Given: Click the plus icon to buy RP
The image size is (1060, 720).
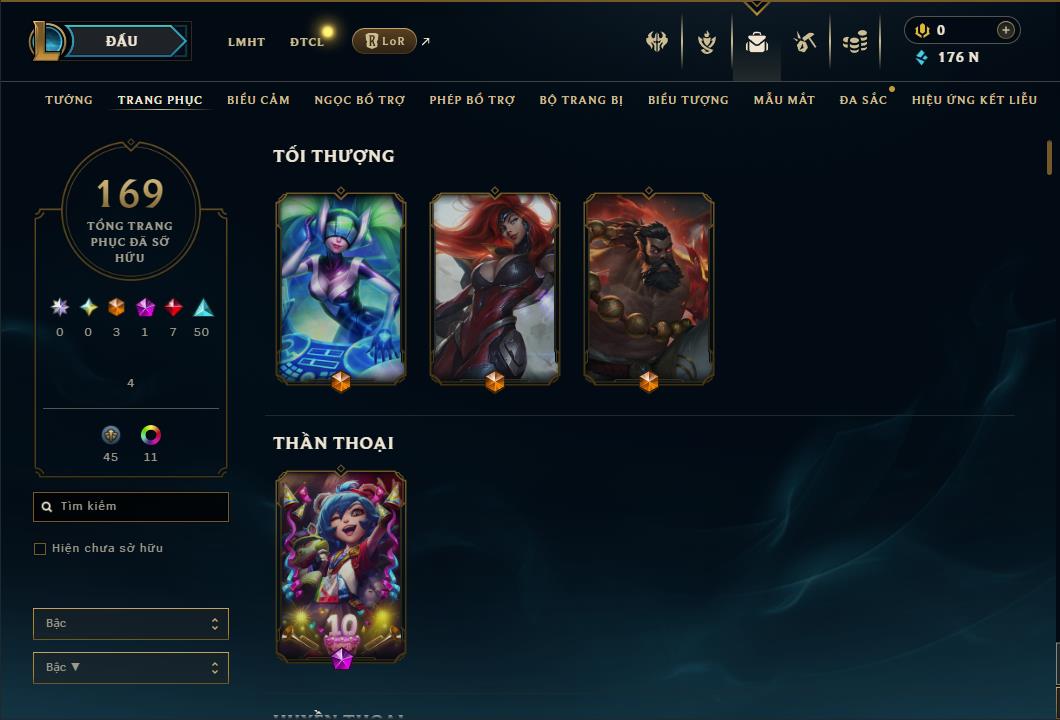Looking at the screenshot, I should pos(1006,30).
